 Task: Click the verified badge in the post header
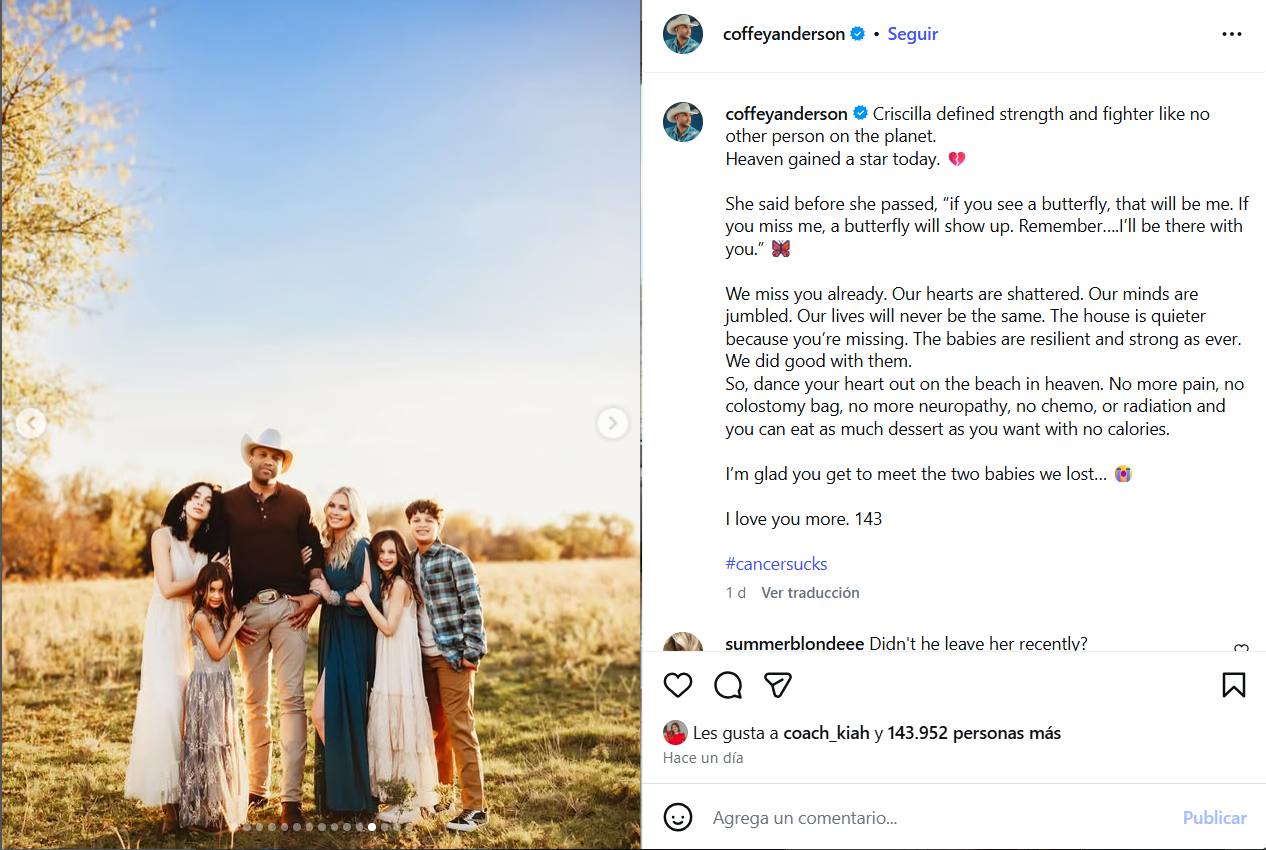858,34
